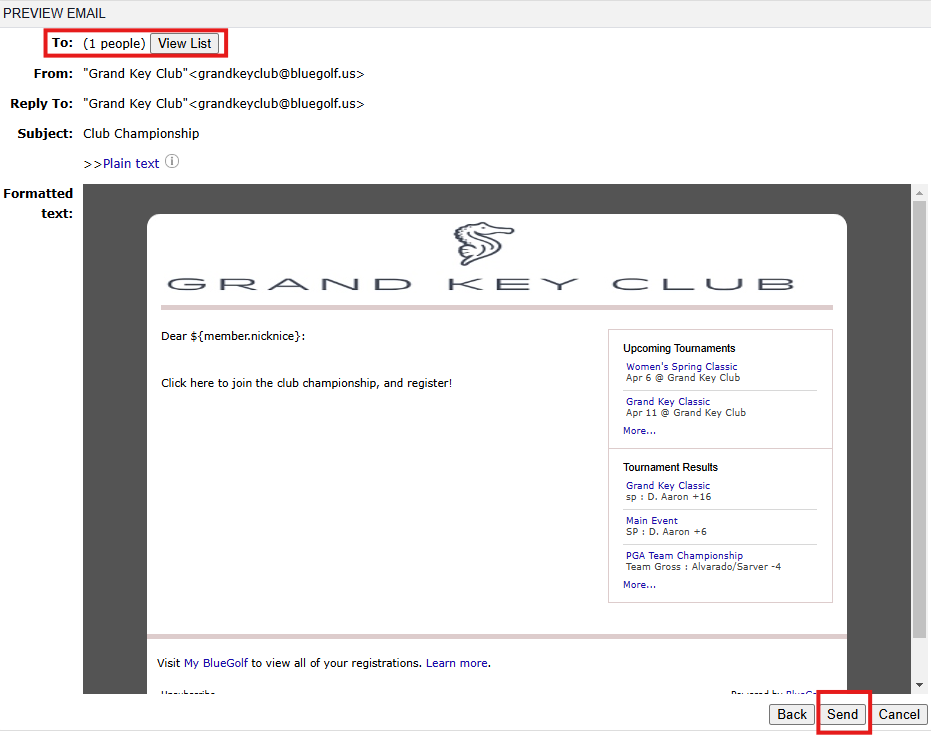The image size is (931, 735).
Task: Click the recipient count (1 people)
Action: pos(114,43)
